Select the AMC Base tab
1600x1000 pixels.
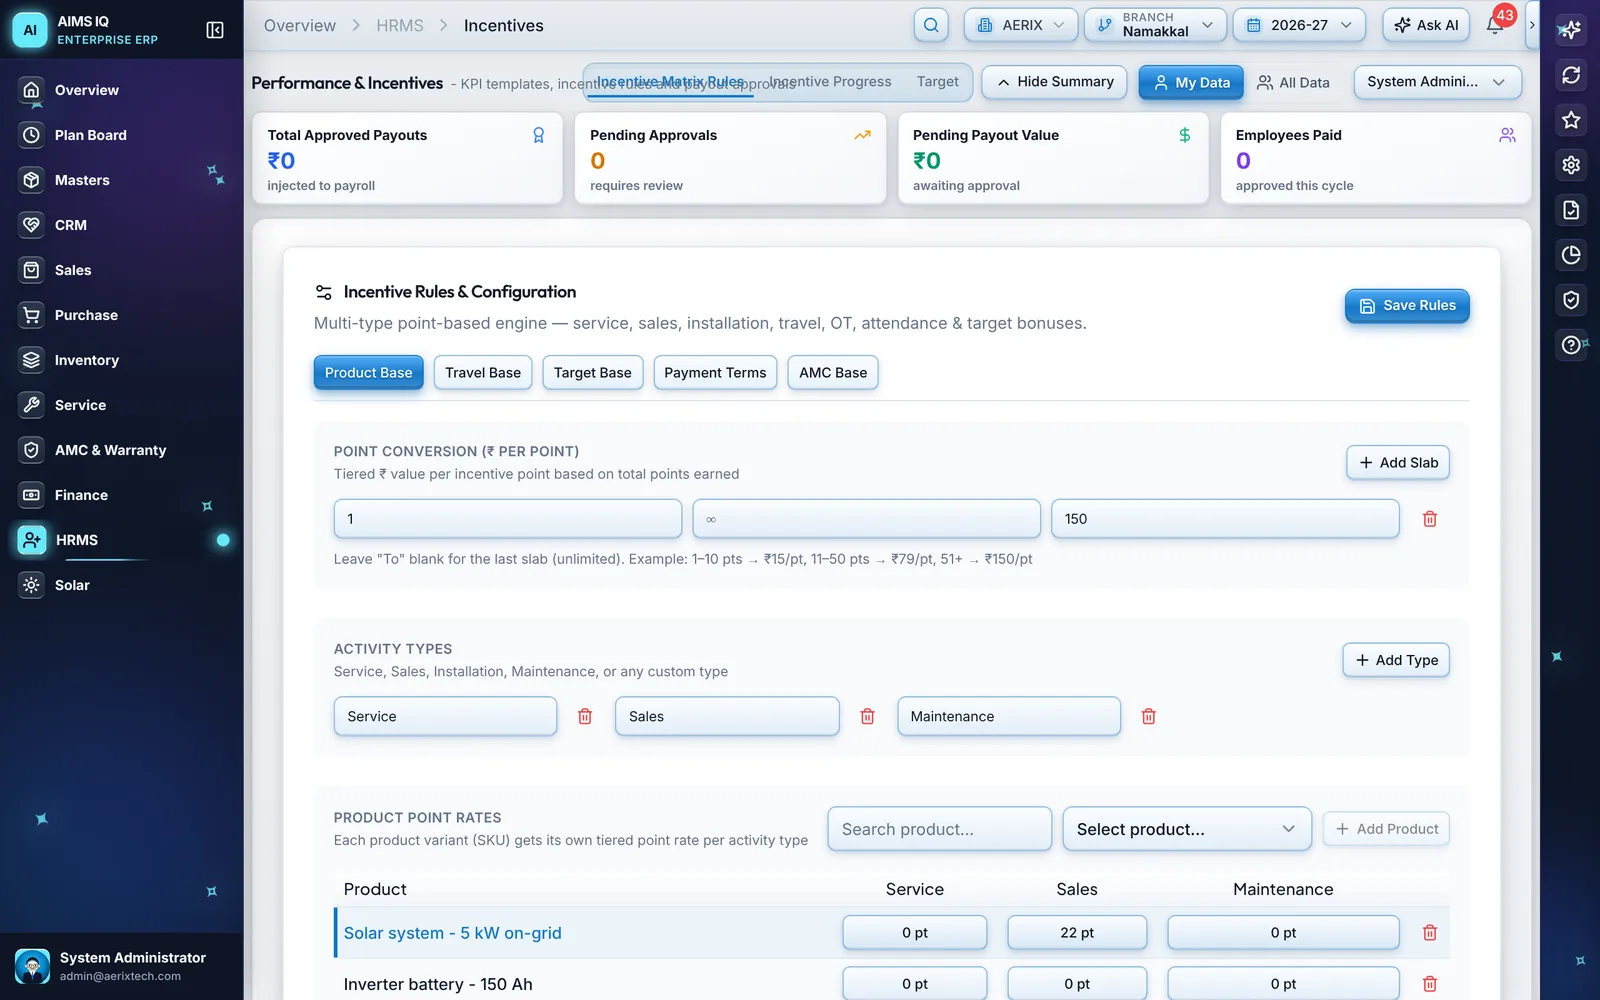[x=833, y=373]
